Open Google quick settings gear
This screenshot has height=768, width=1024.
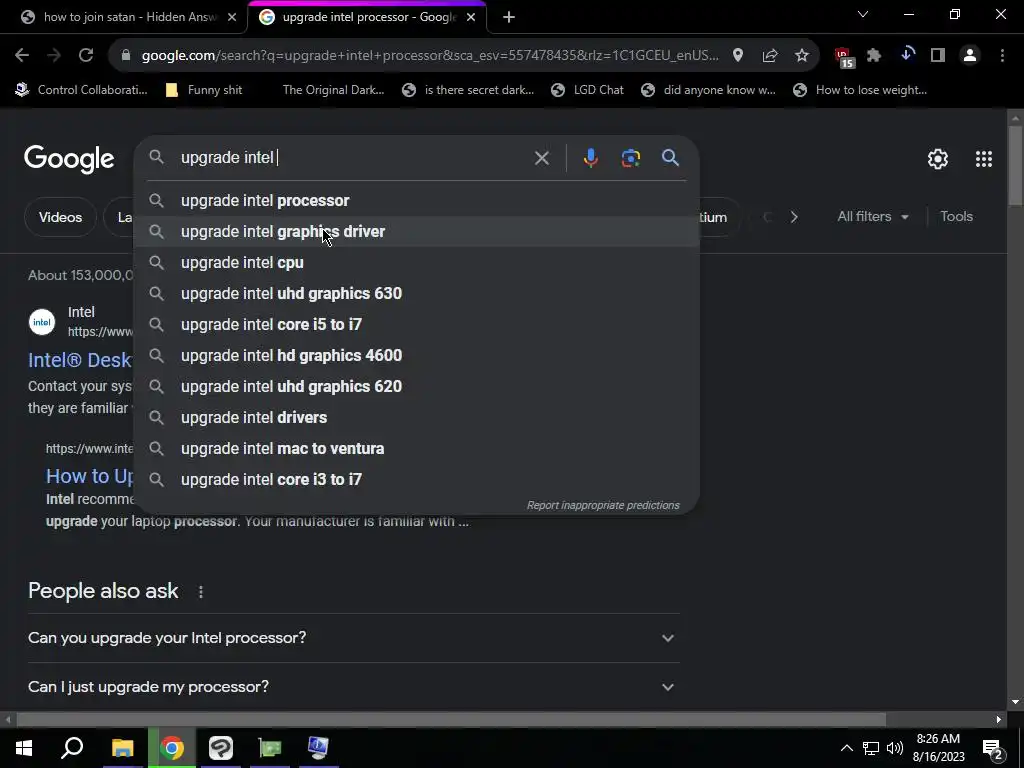[x=938, y=159]
